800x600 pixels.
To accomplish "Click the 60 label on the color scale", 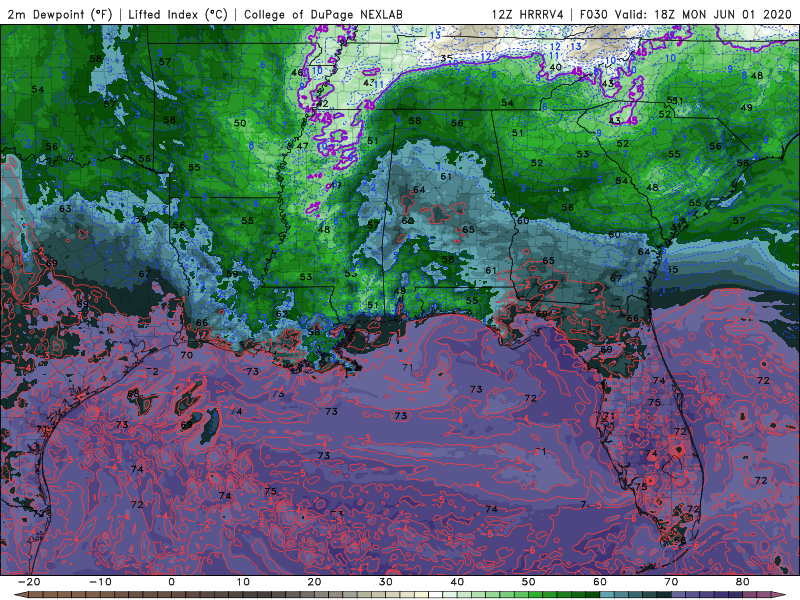I will (600, 582).
